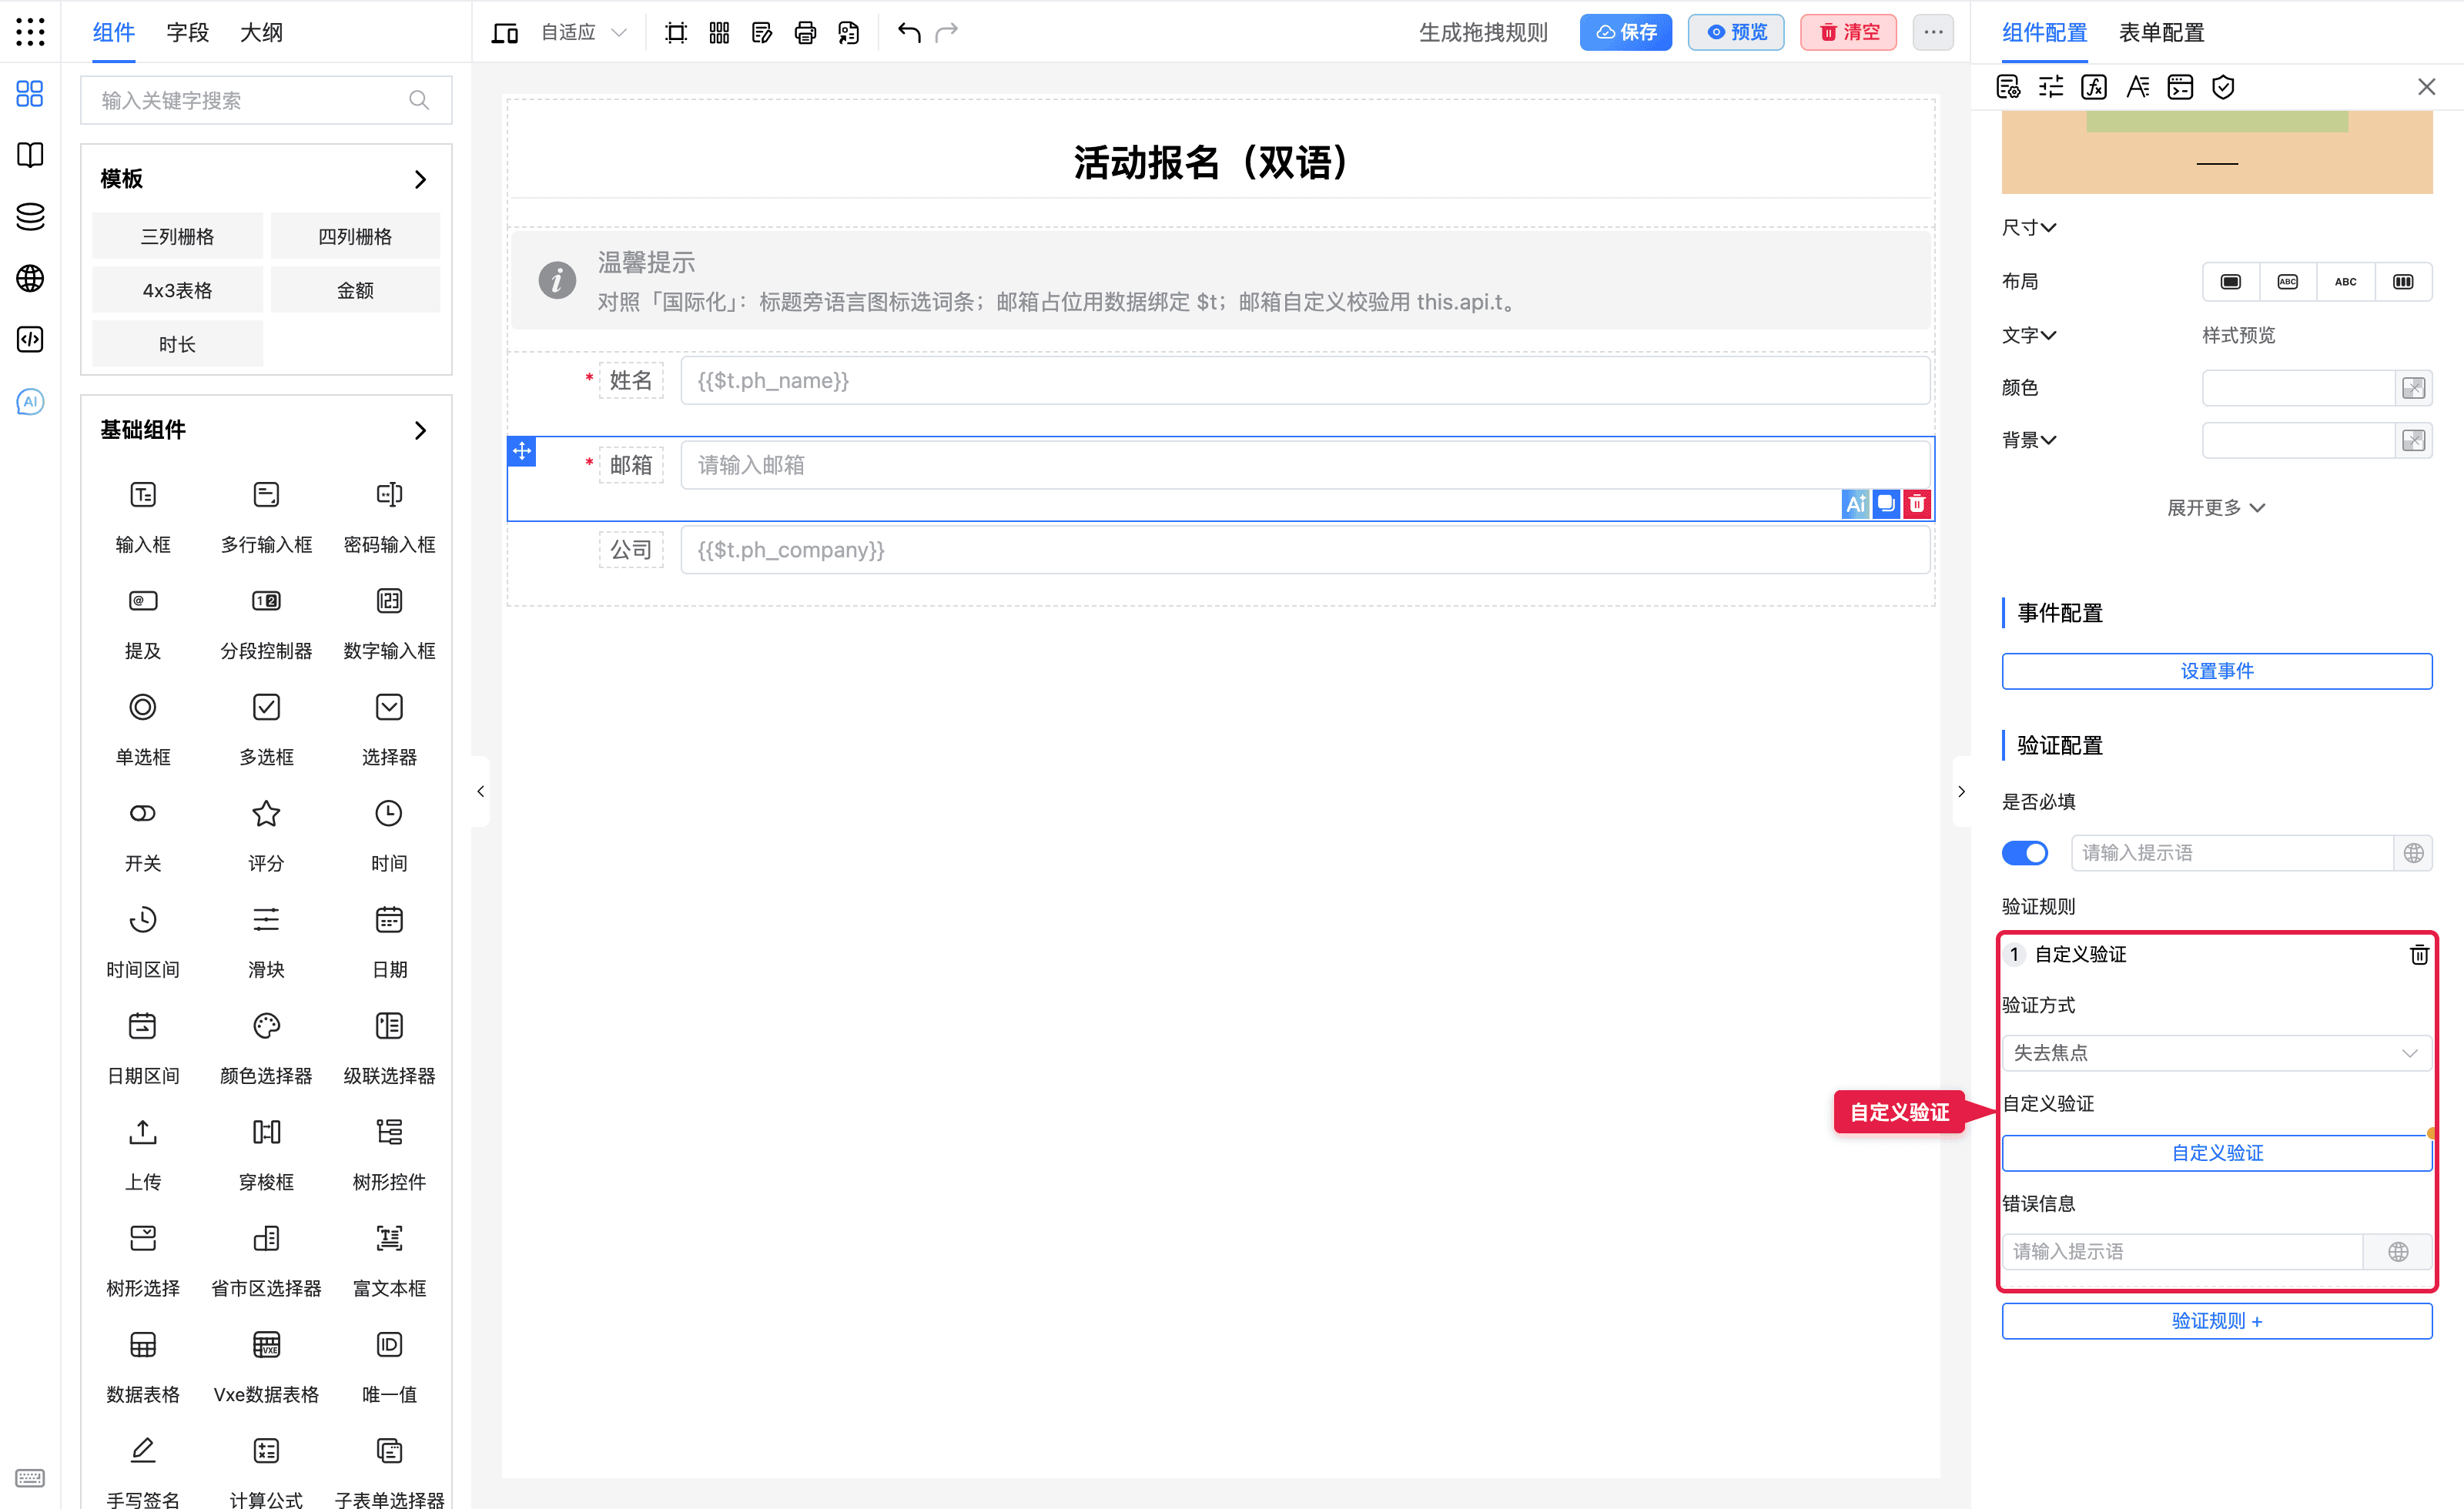Expand the 模板 panel arrow

click(420, 179)
